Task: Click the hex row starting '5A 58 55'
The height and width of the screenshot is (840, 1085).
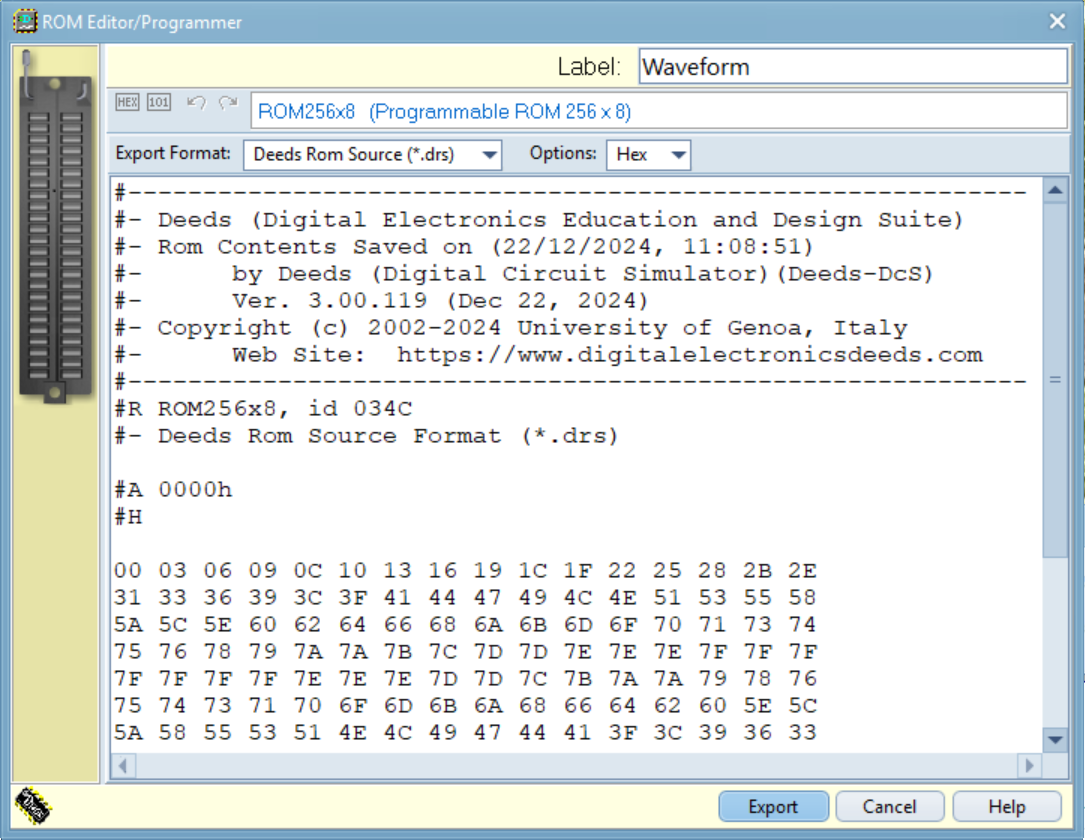Action: pyautogui.click(x=466, y=733)
